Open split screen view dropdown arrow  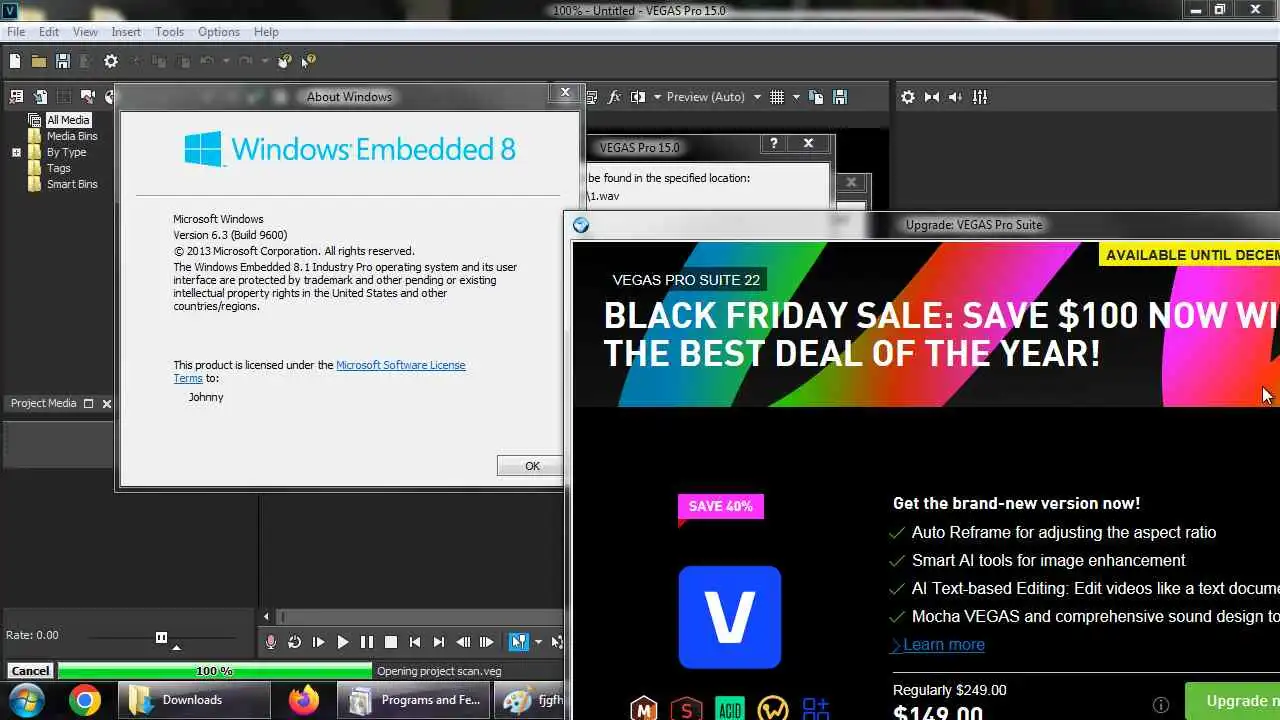pos(657,97)
